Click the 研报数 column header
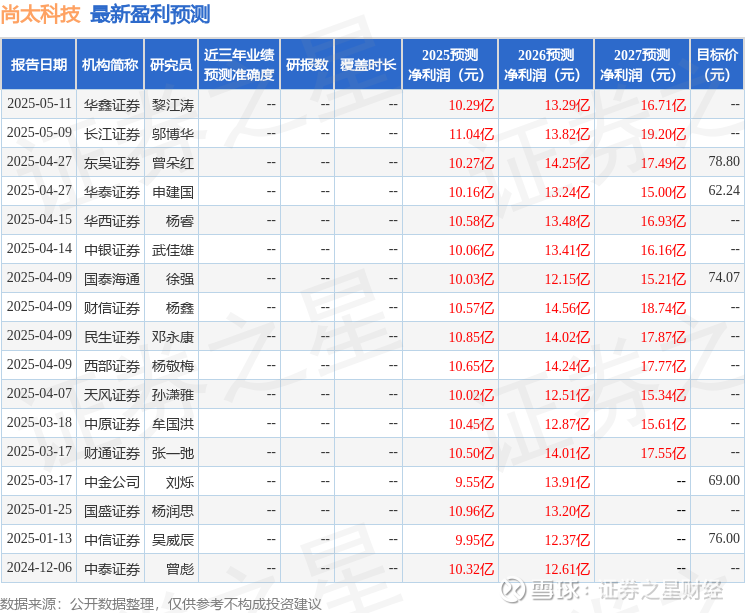The width and height of the screenshot is (745, 613). point(307,65)
